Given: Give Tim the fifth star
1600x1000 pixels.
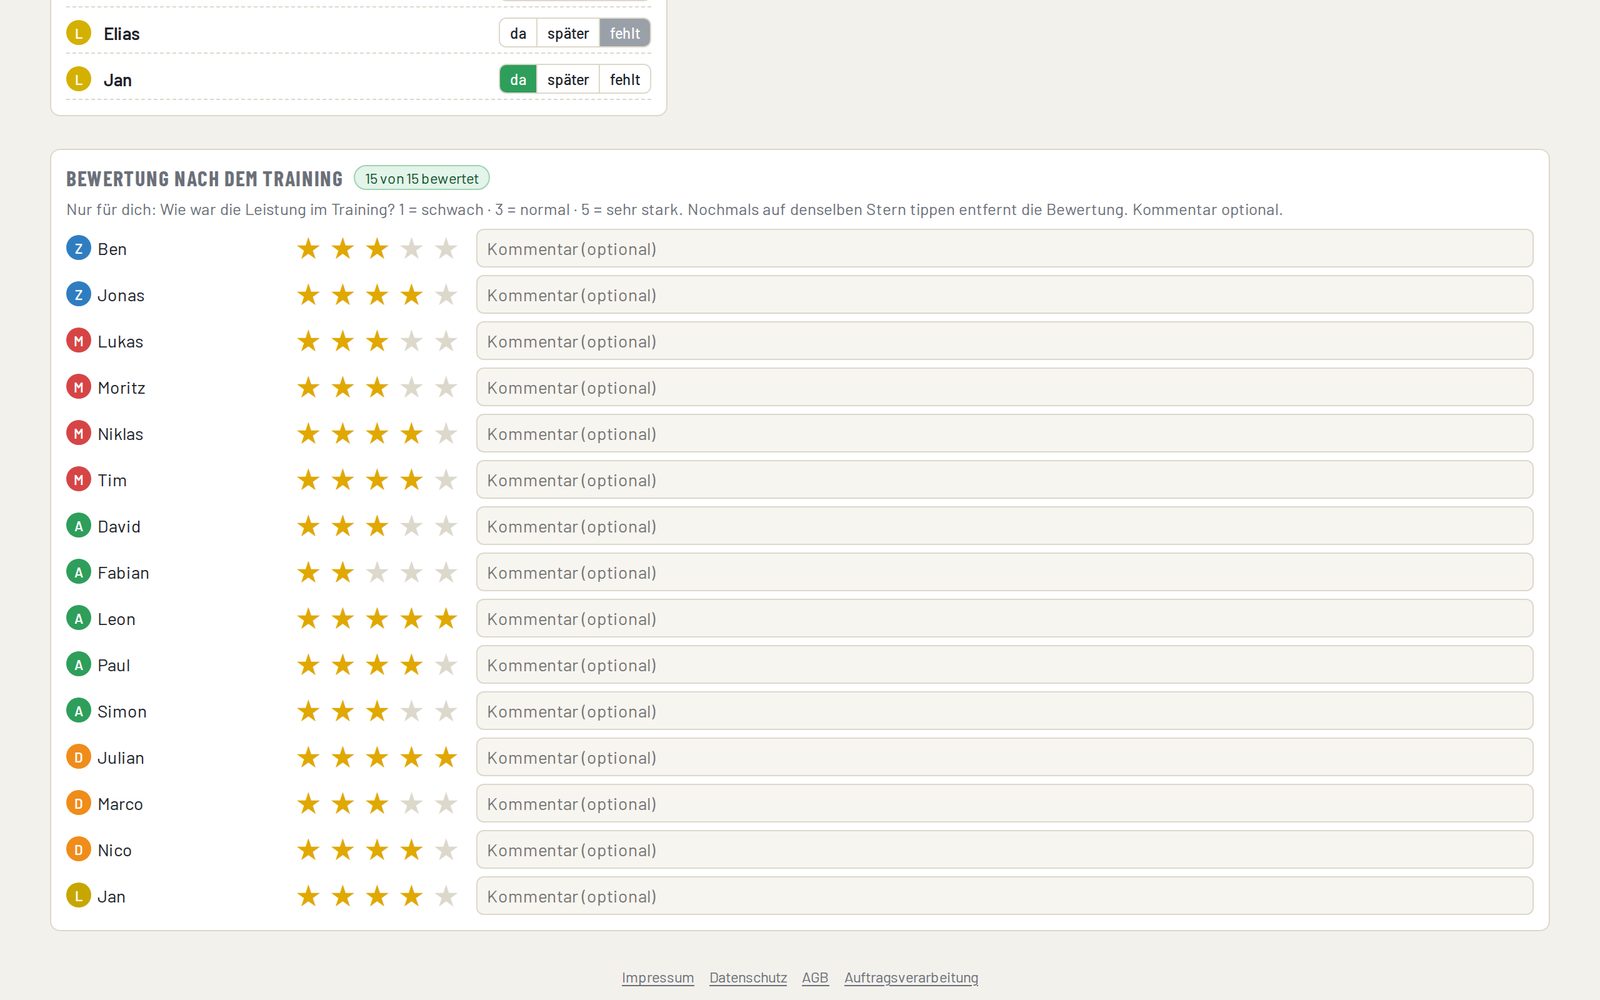Looking at the screenshot, I should pyautogui.click(x=446, y=480).
